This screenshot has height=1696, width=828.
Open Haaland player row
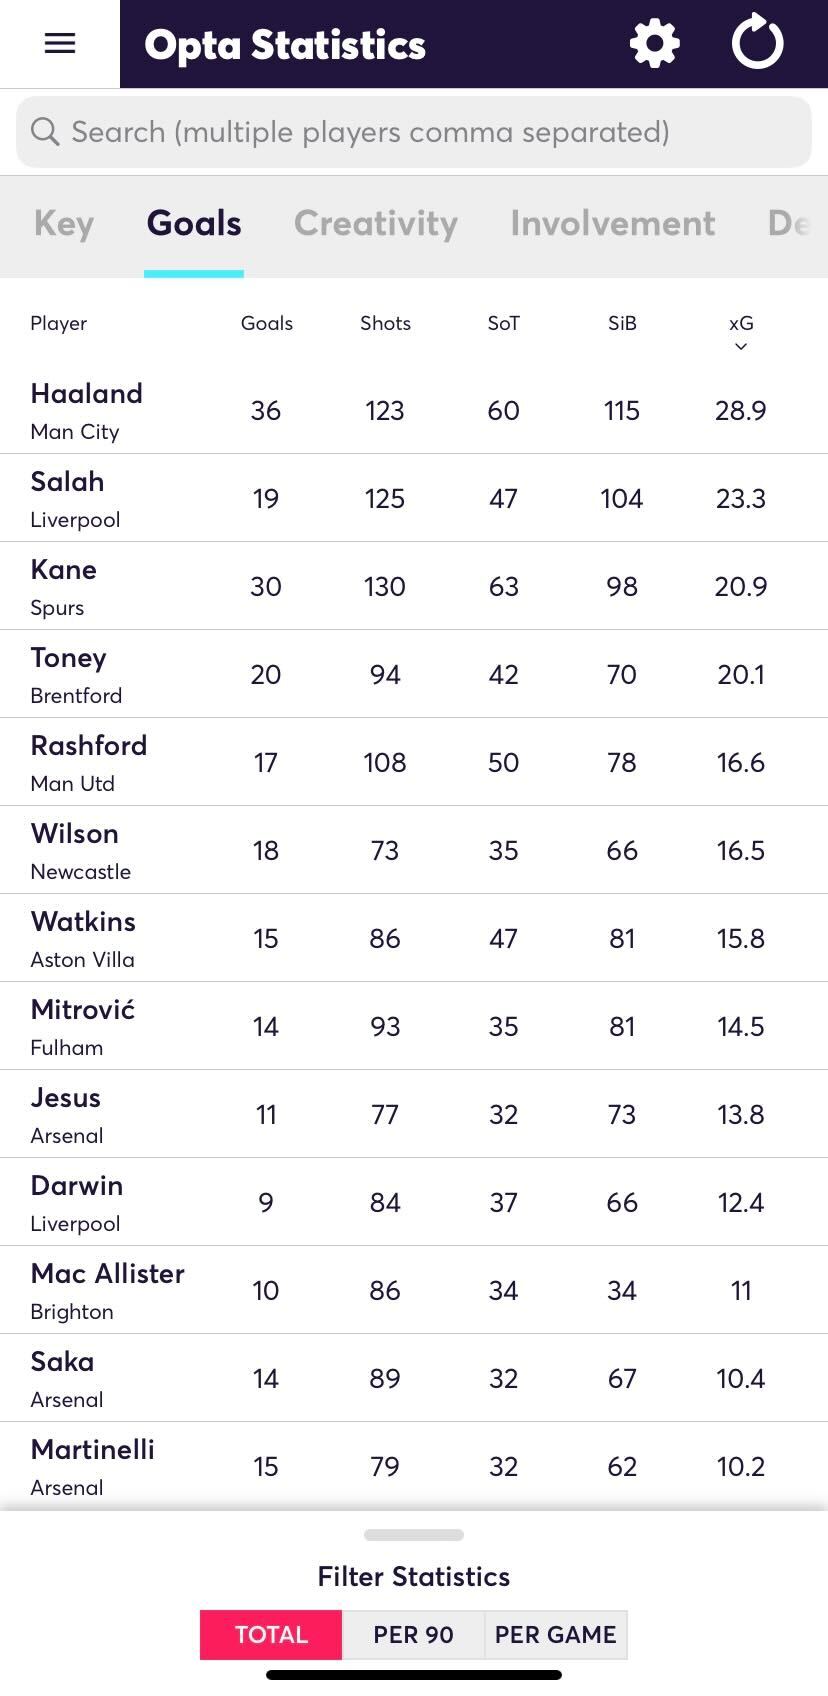414,410
